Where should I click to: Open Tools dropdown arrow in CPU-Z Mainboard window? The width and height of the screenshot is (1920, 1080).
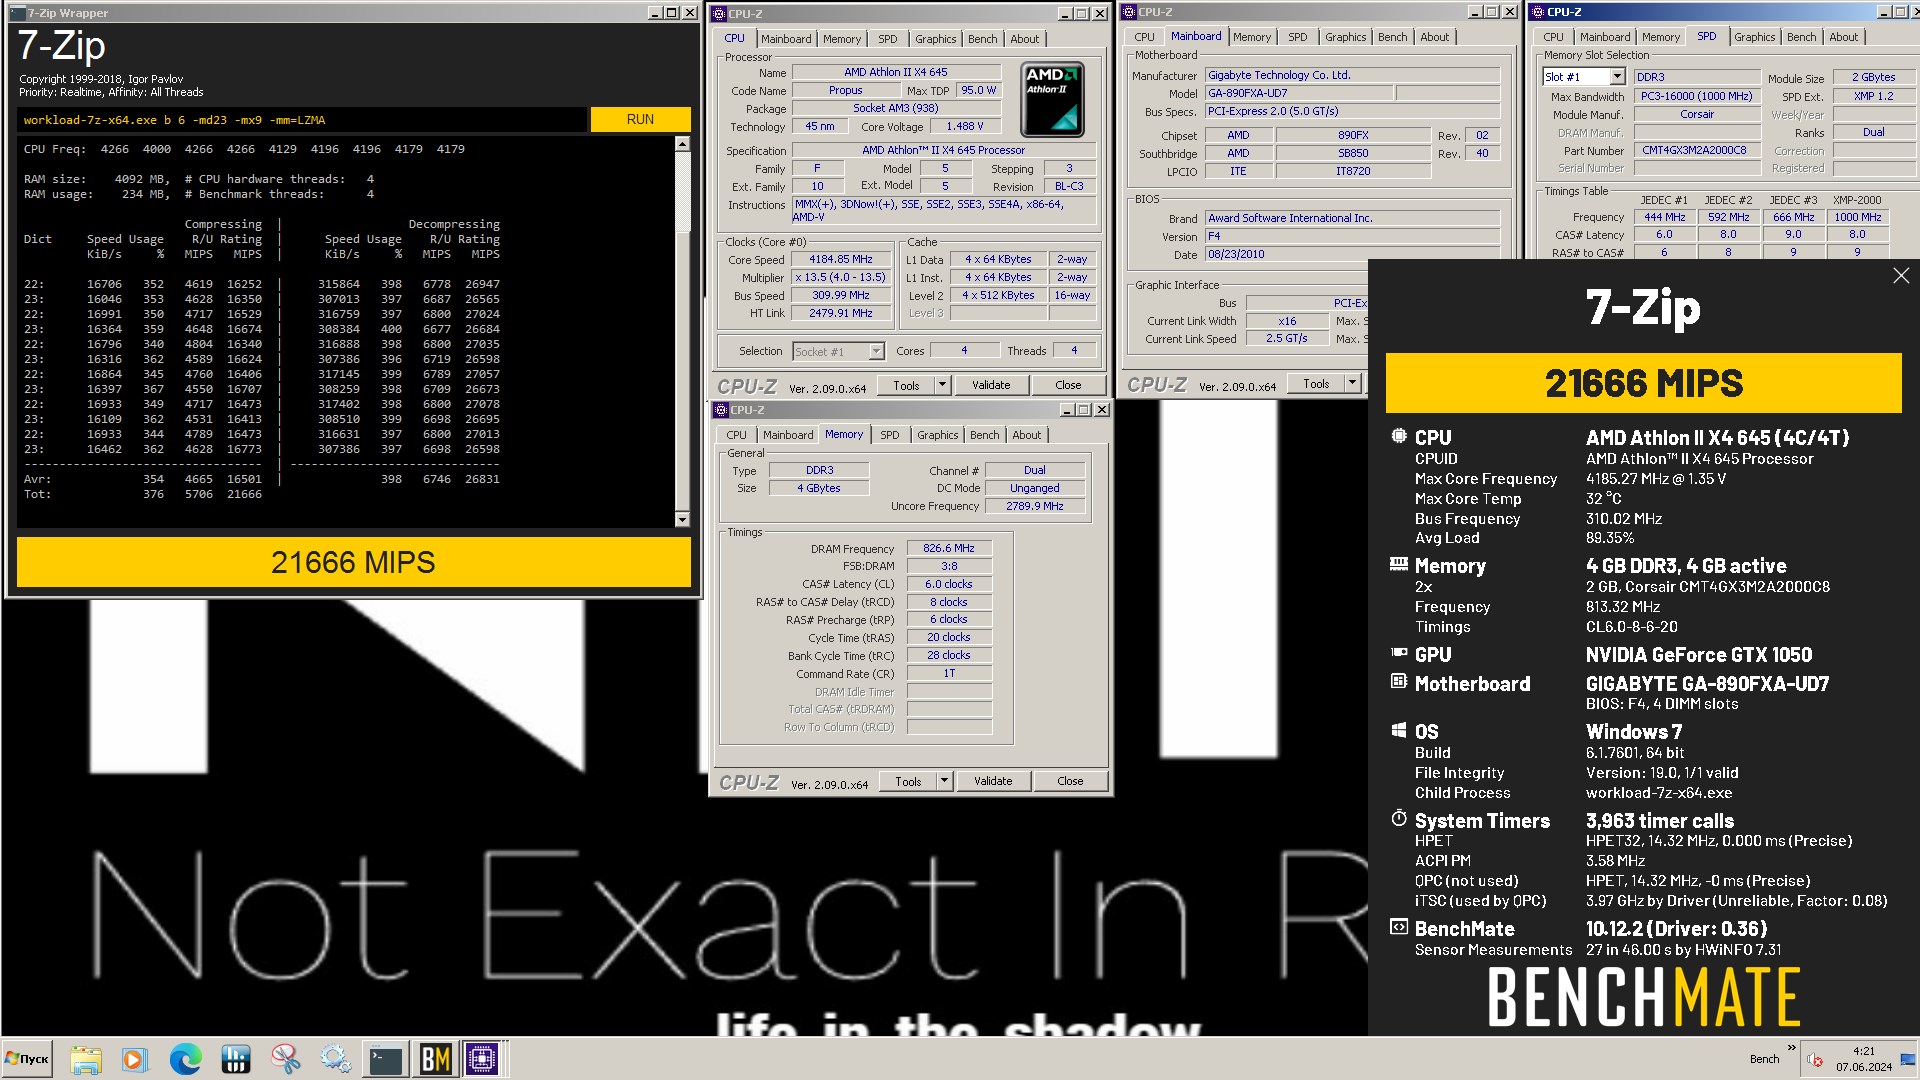pos(1352,383)
